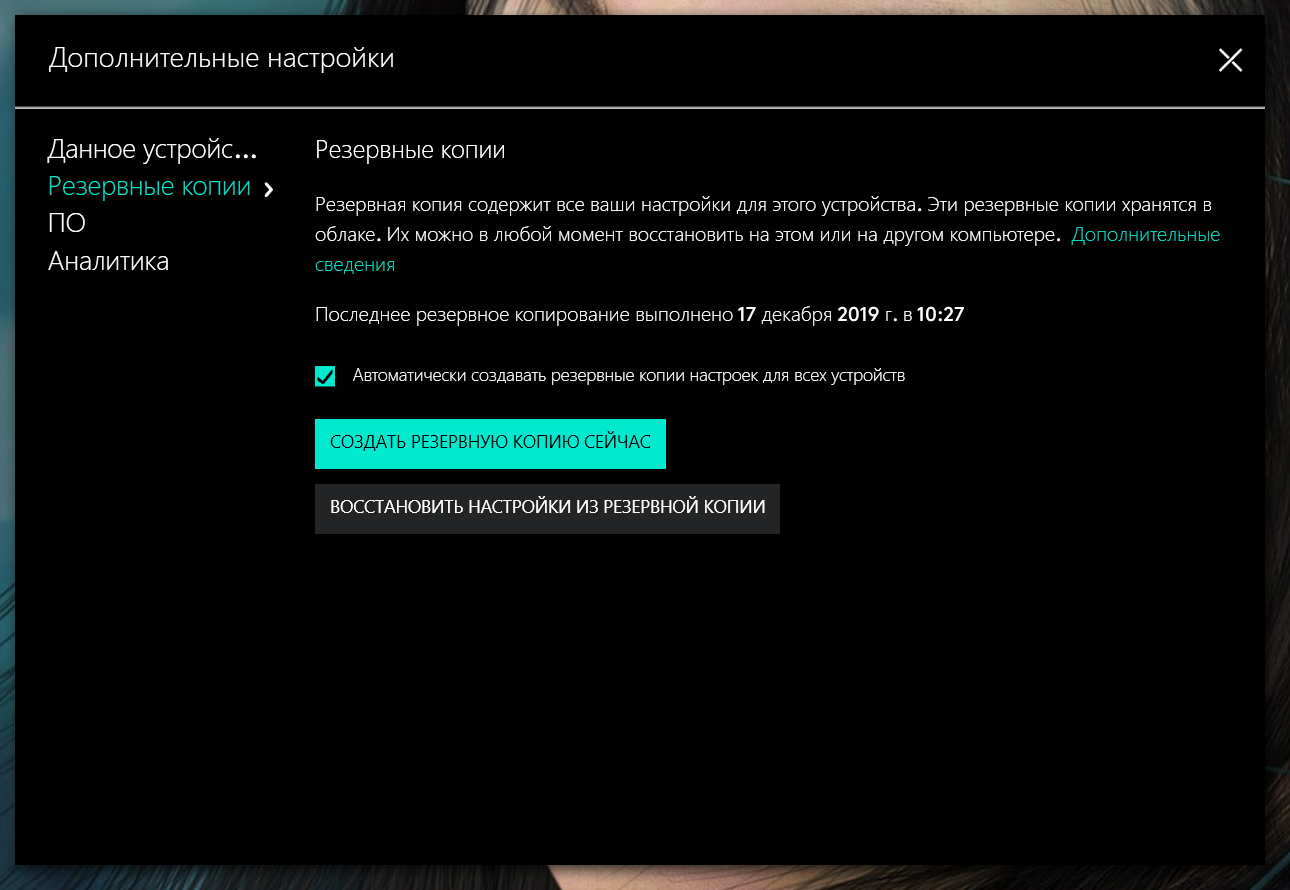1290x890 pixels.
Task: Click the chevron arrow beside Резервные копии
Action: pyautogui.click(x=268, y=189)
